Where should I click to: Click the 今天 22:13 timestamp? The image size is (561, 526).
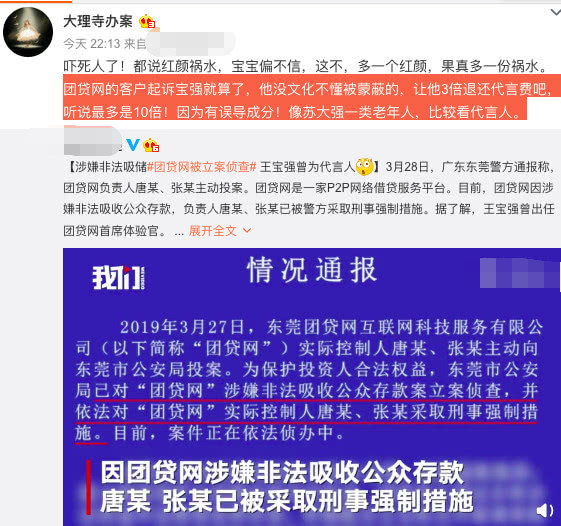[x=92, y=44]
